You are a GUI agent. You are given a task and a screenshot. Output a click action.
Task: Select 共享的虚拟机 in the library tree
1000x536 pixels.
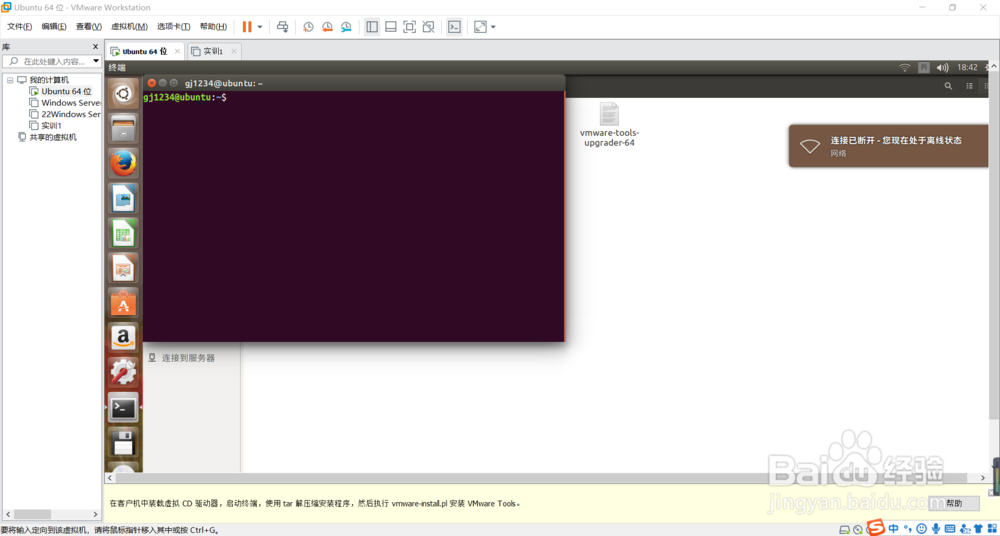(x=48, y=137)
